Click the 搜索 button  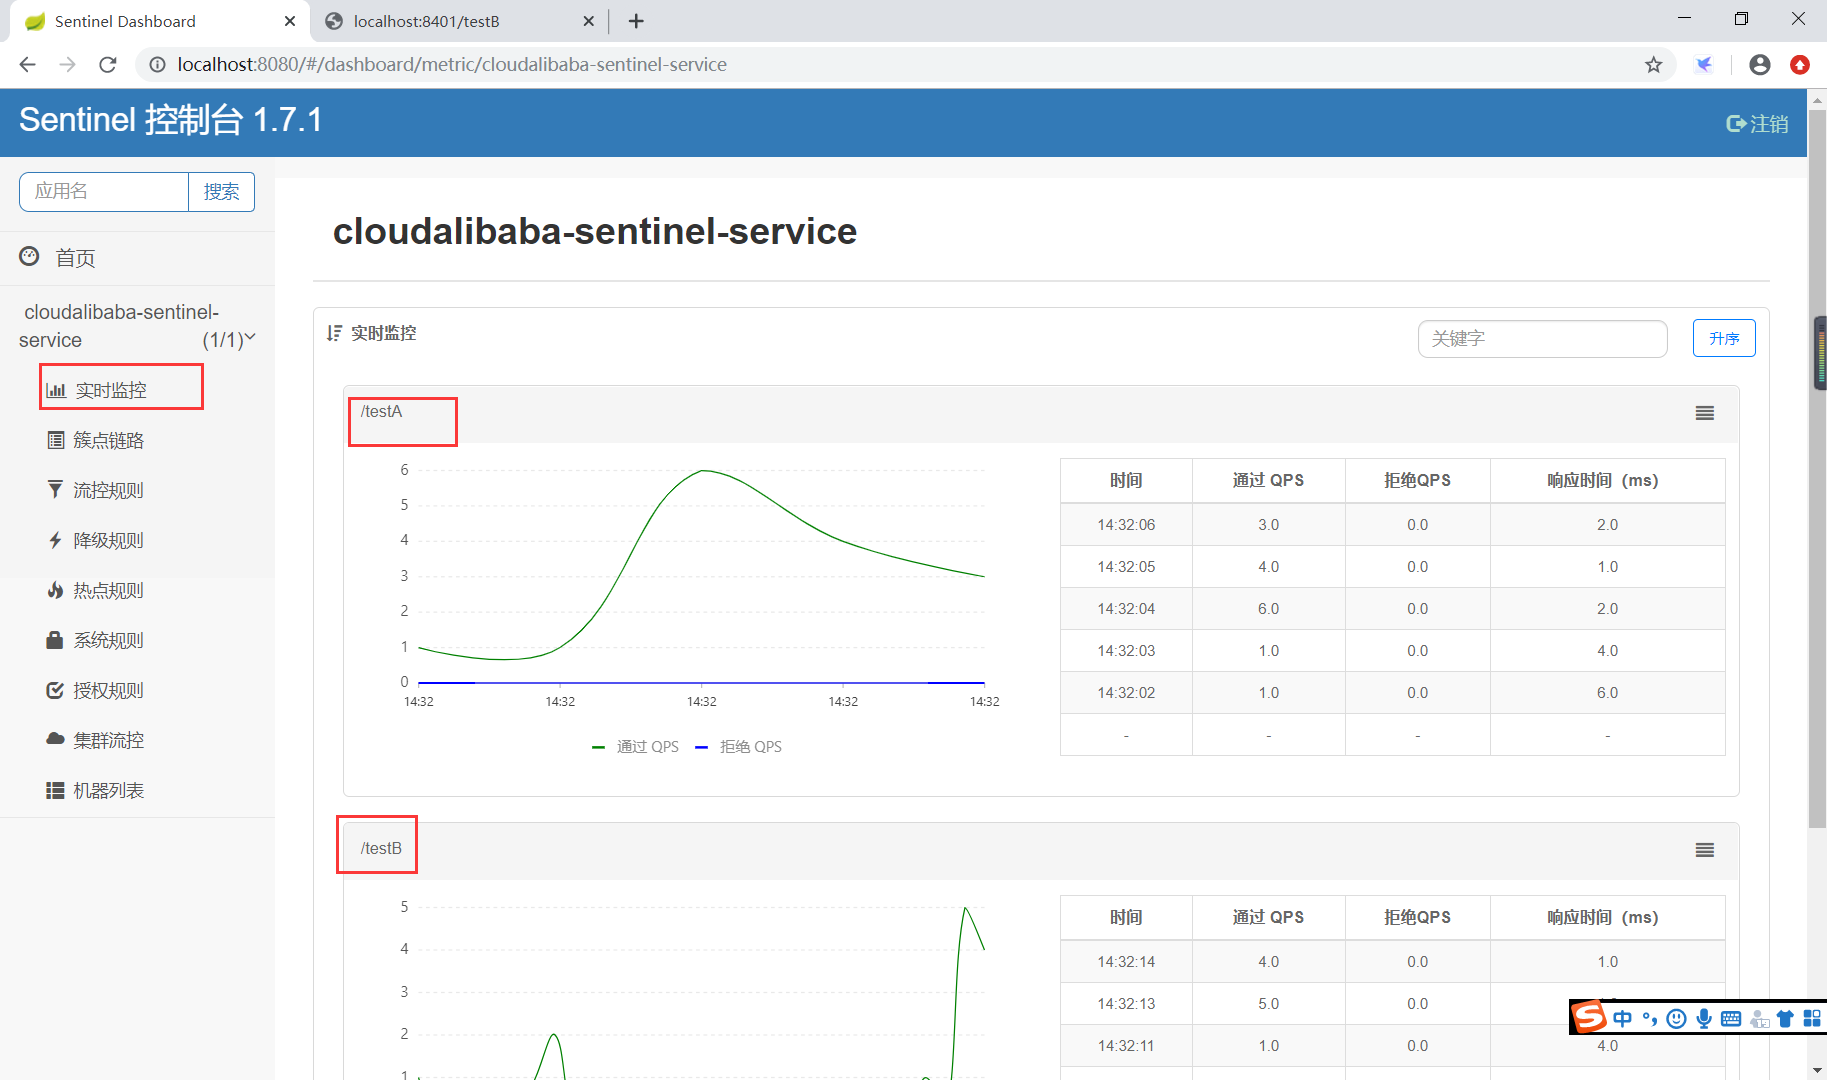[x=221, y=191]
